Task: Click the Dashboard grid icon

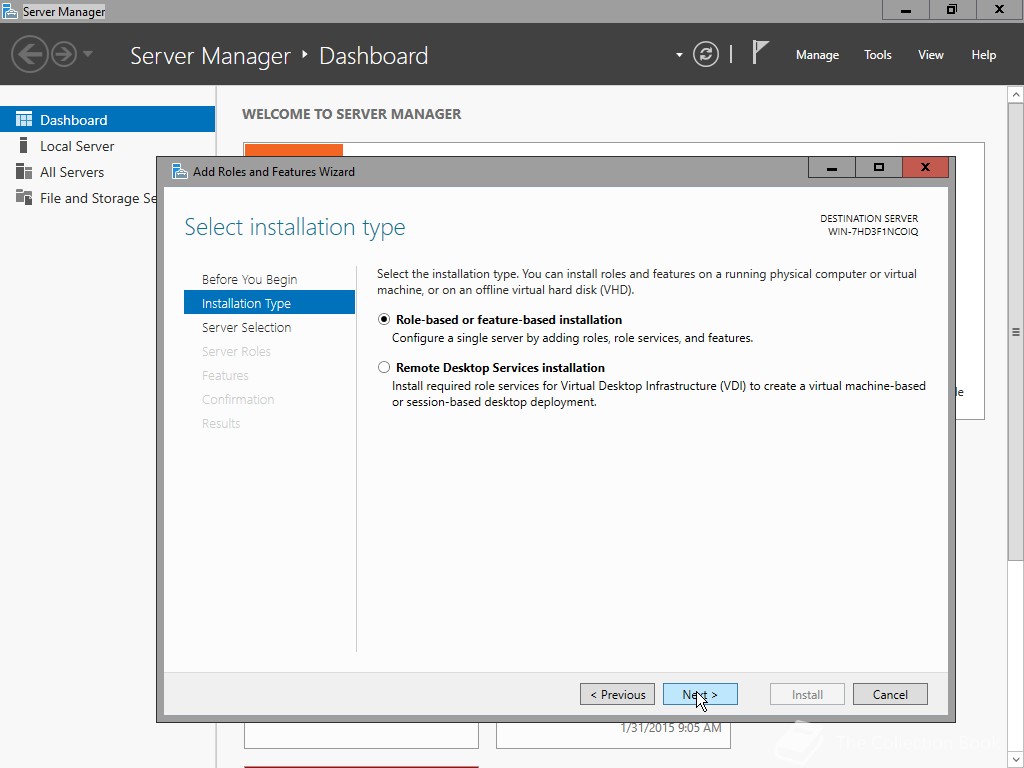Action: coord(24,119)
